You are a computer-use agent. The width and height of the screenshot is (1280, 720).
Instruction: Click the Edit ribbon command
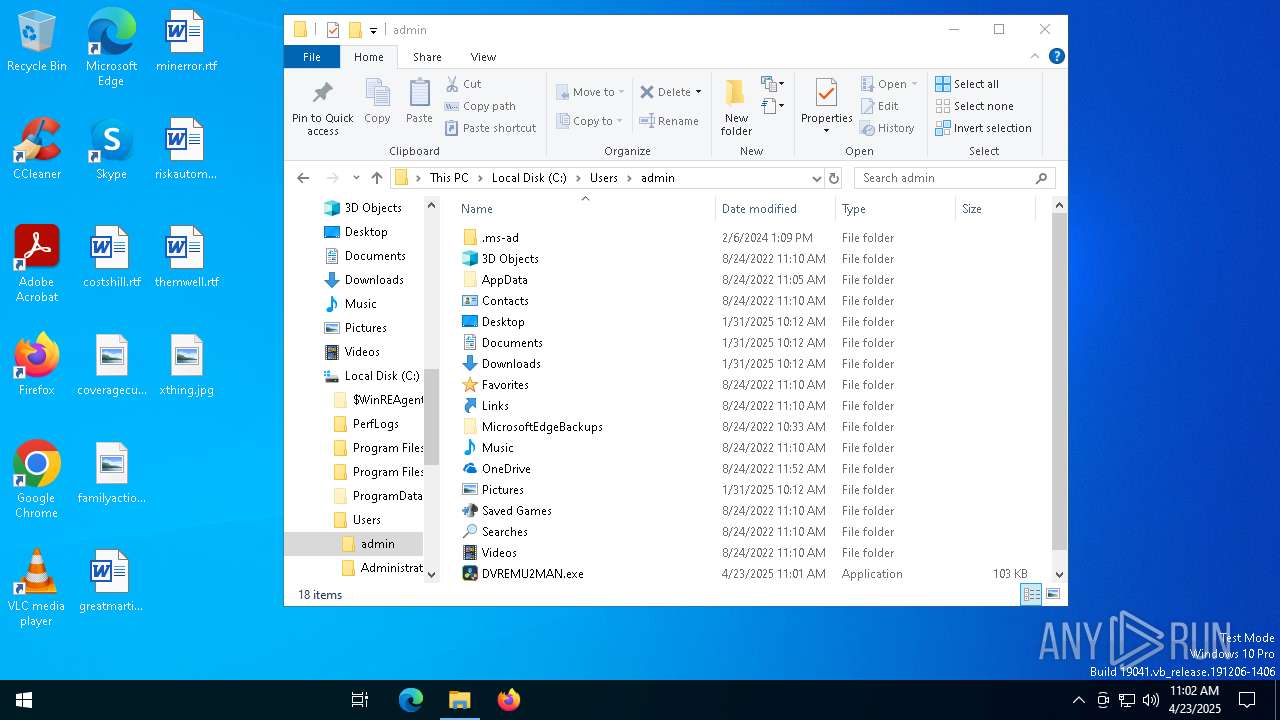pos(879,106)
